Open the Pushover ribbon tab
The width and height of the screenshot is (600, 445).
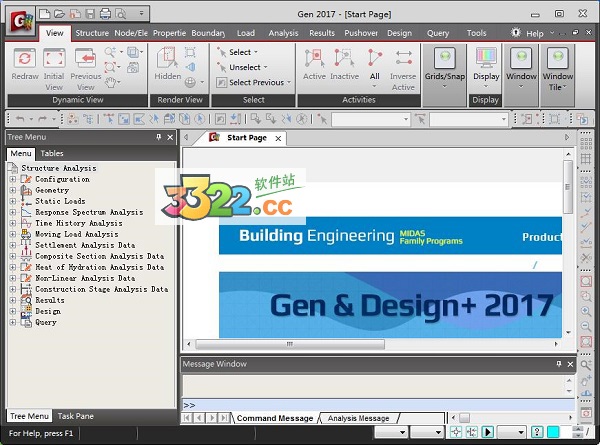[x=361, y=33]
